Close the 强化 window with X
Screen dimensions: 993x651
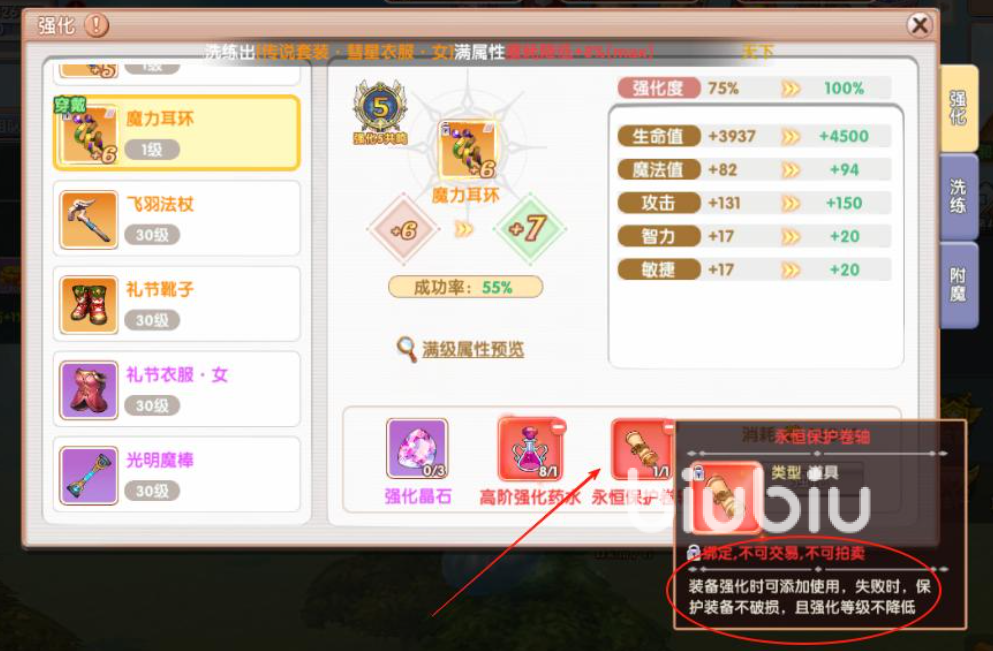pos(919,25)
